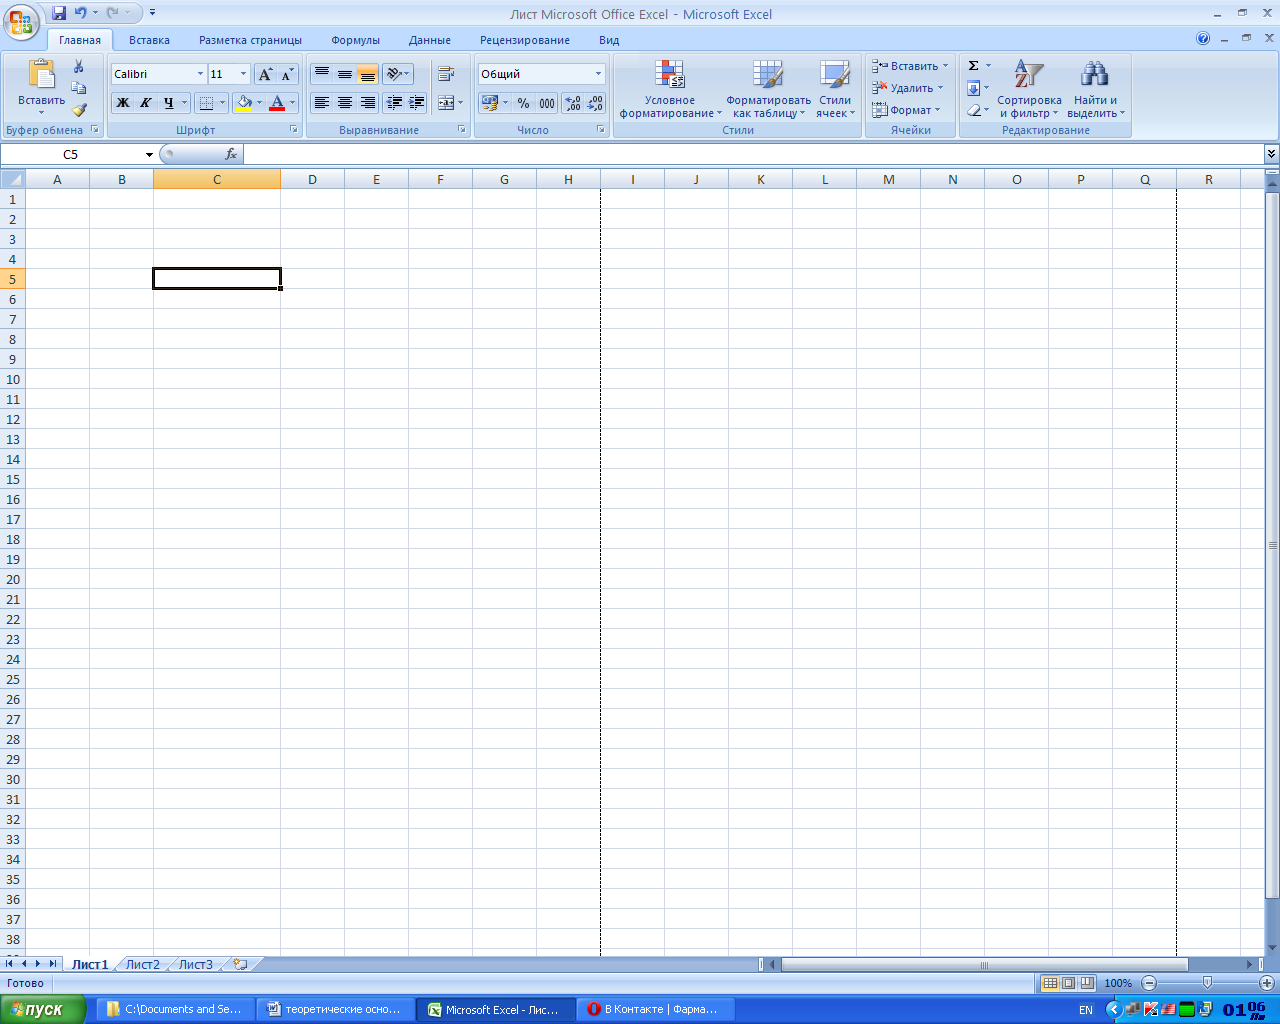Click the zoom slider handle
Viewport: 1280px width, 1024px height.
tap(1207, 983)
